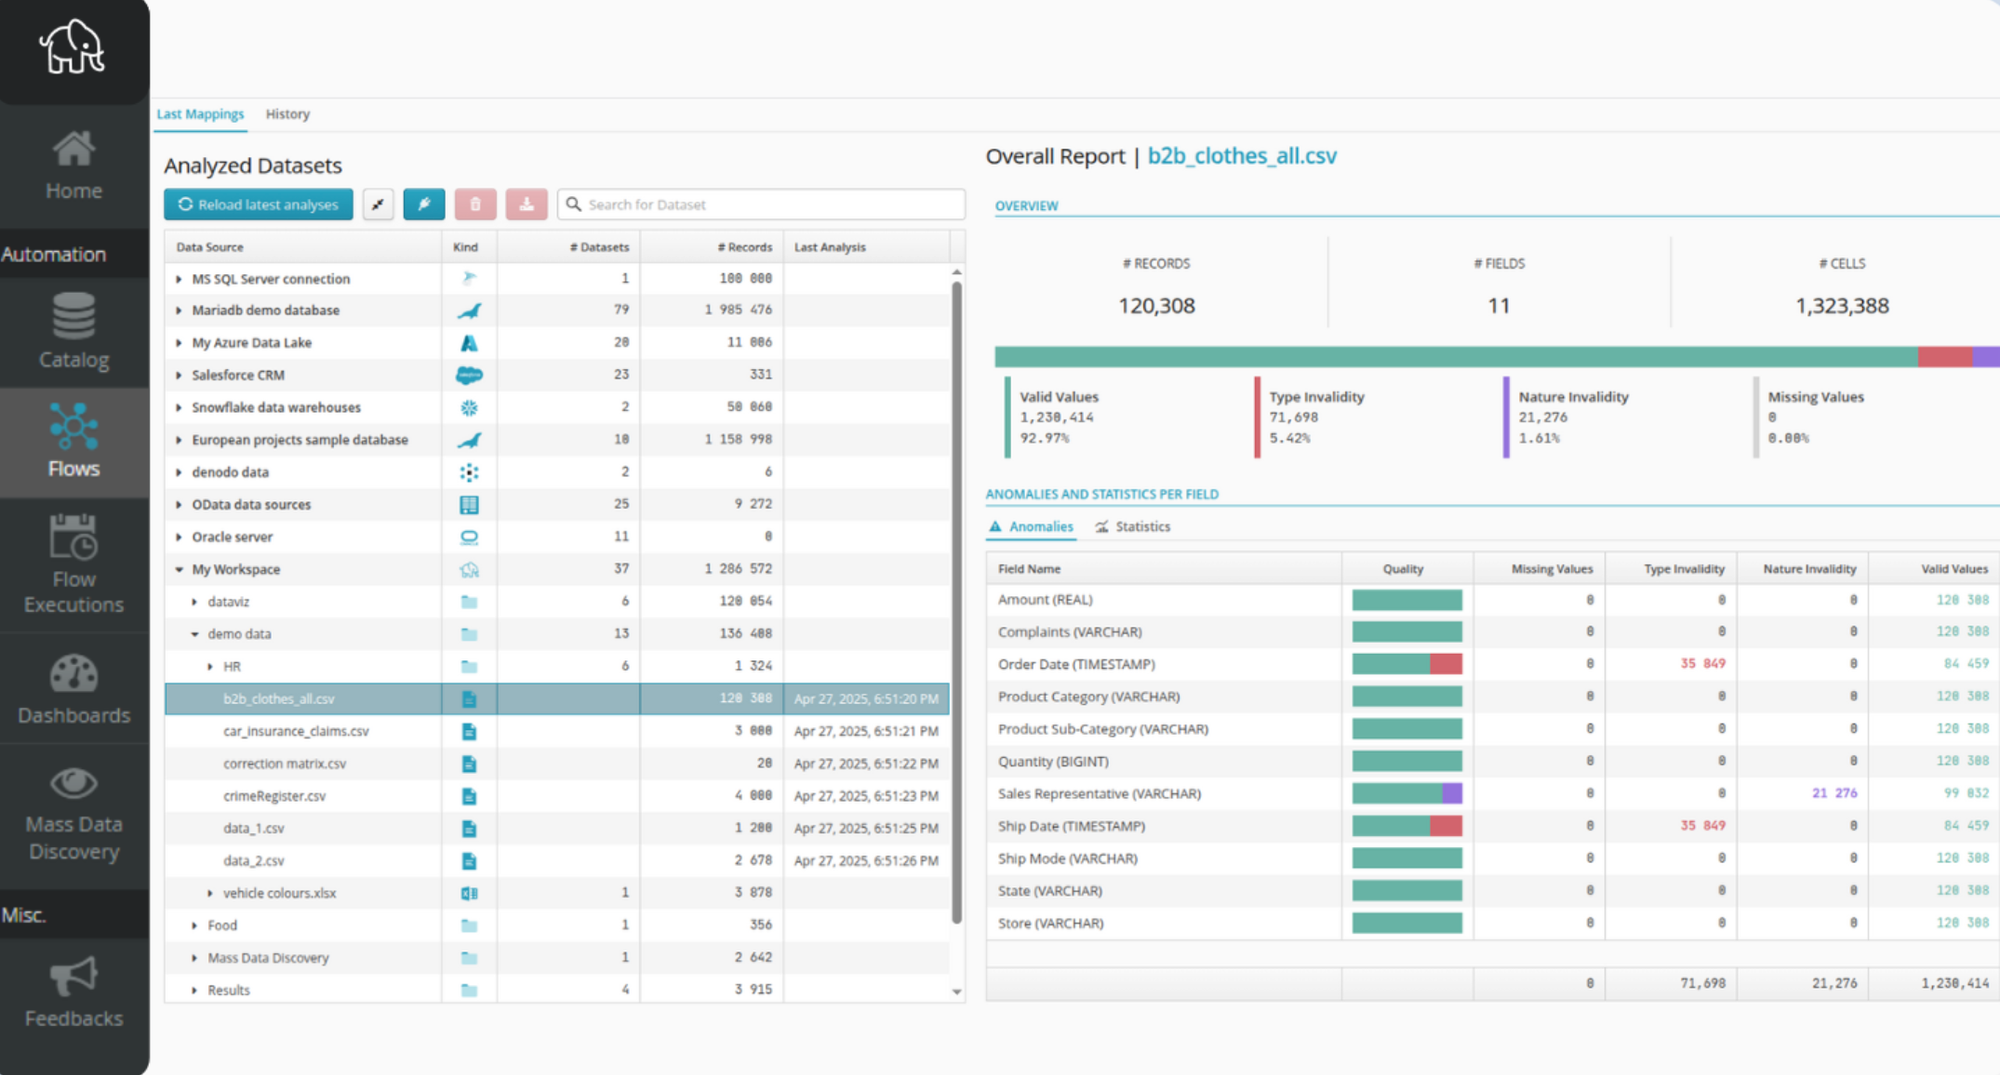Image resolution: width=2000 pixels, height=1075 pixels.
Task: Click the Order Date quality bar
Action: [x=1406, y=664]
